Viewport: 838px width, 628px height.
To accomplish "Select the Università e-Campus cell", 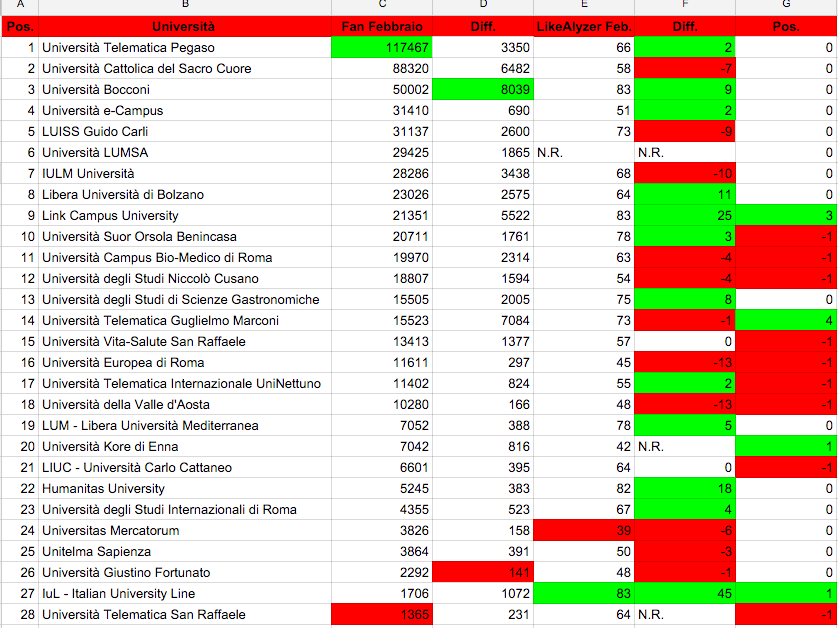I will click(x=185, y=111).
